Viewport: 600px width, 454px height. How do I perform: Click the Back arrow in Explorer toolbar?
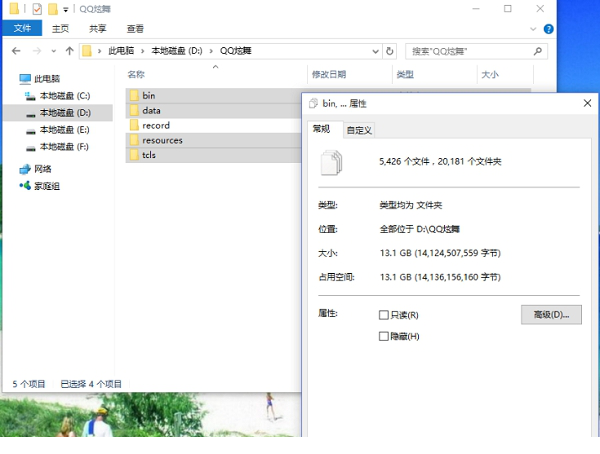16,51
